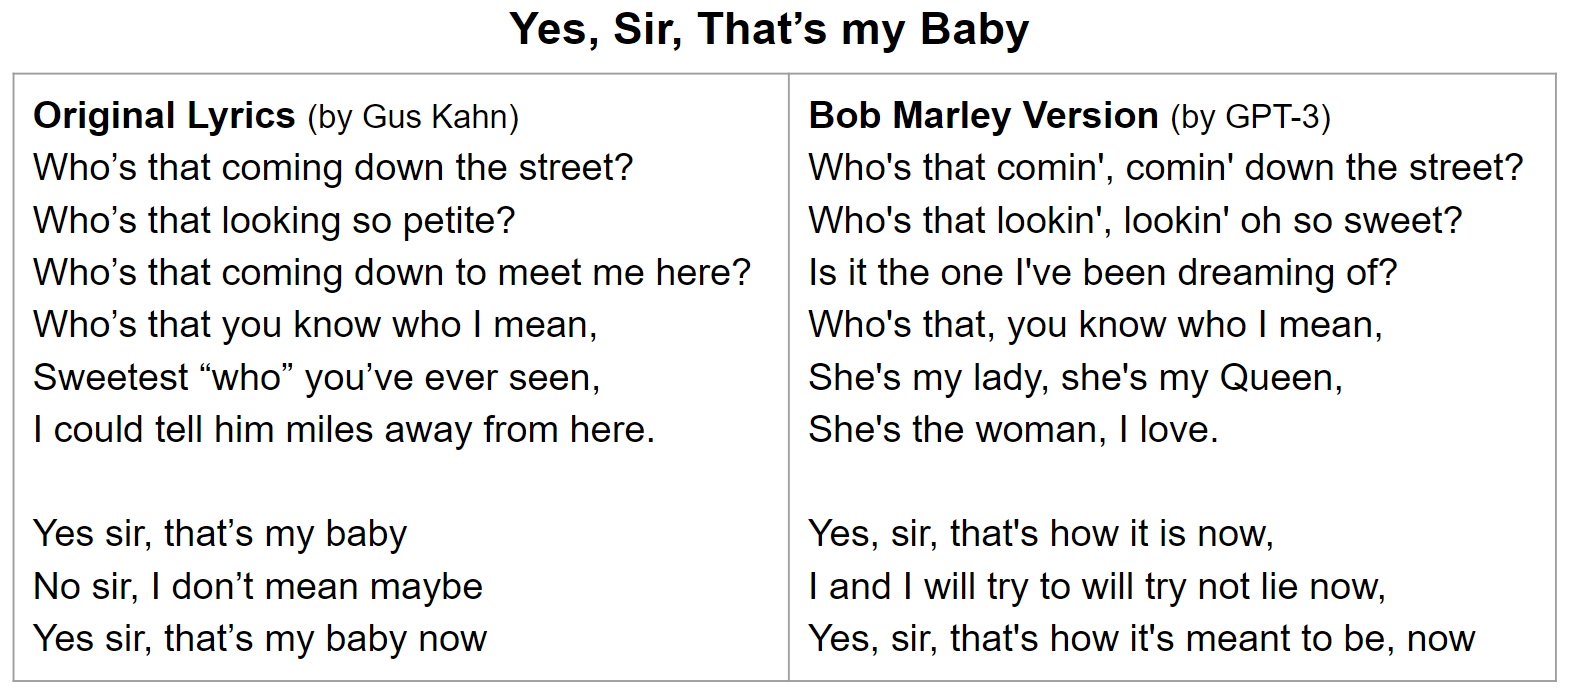This screenshot has width=1571, height=696.
Task: Select the line "Who's that coming down to meet me here?"
Action: click(391, 272)
